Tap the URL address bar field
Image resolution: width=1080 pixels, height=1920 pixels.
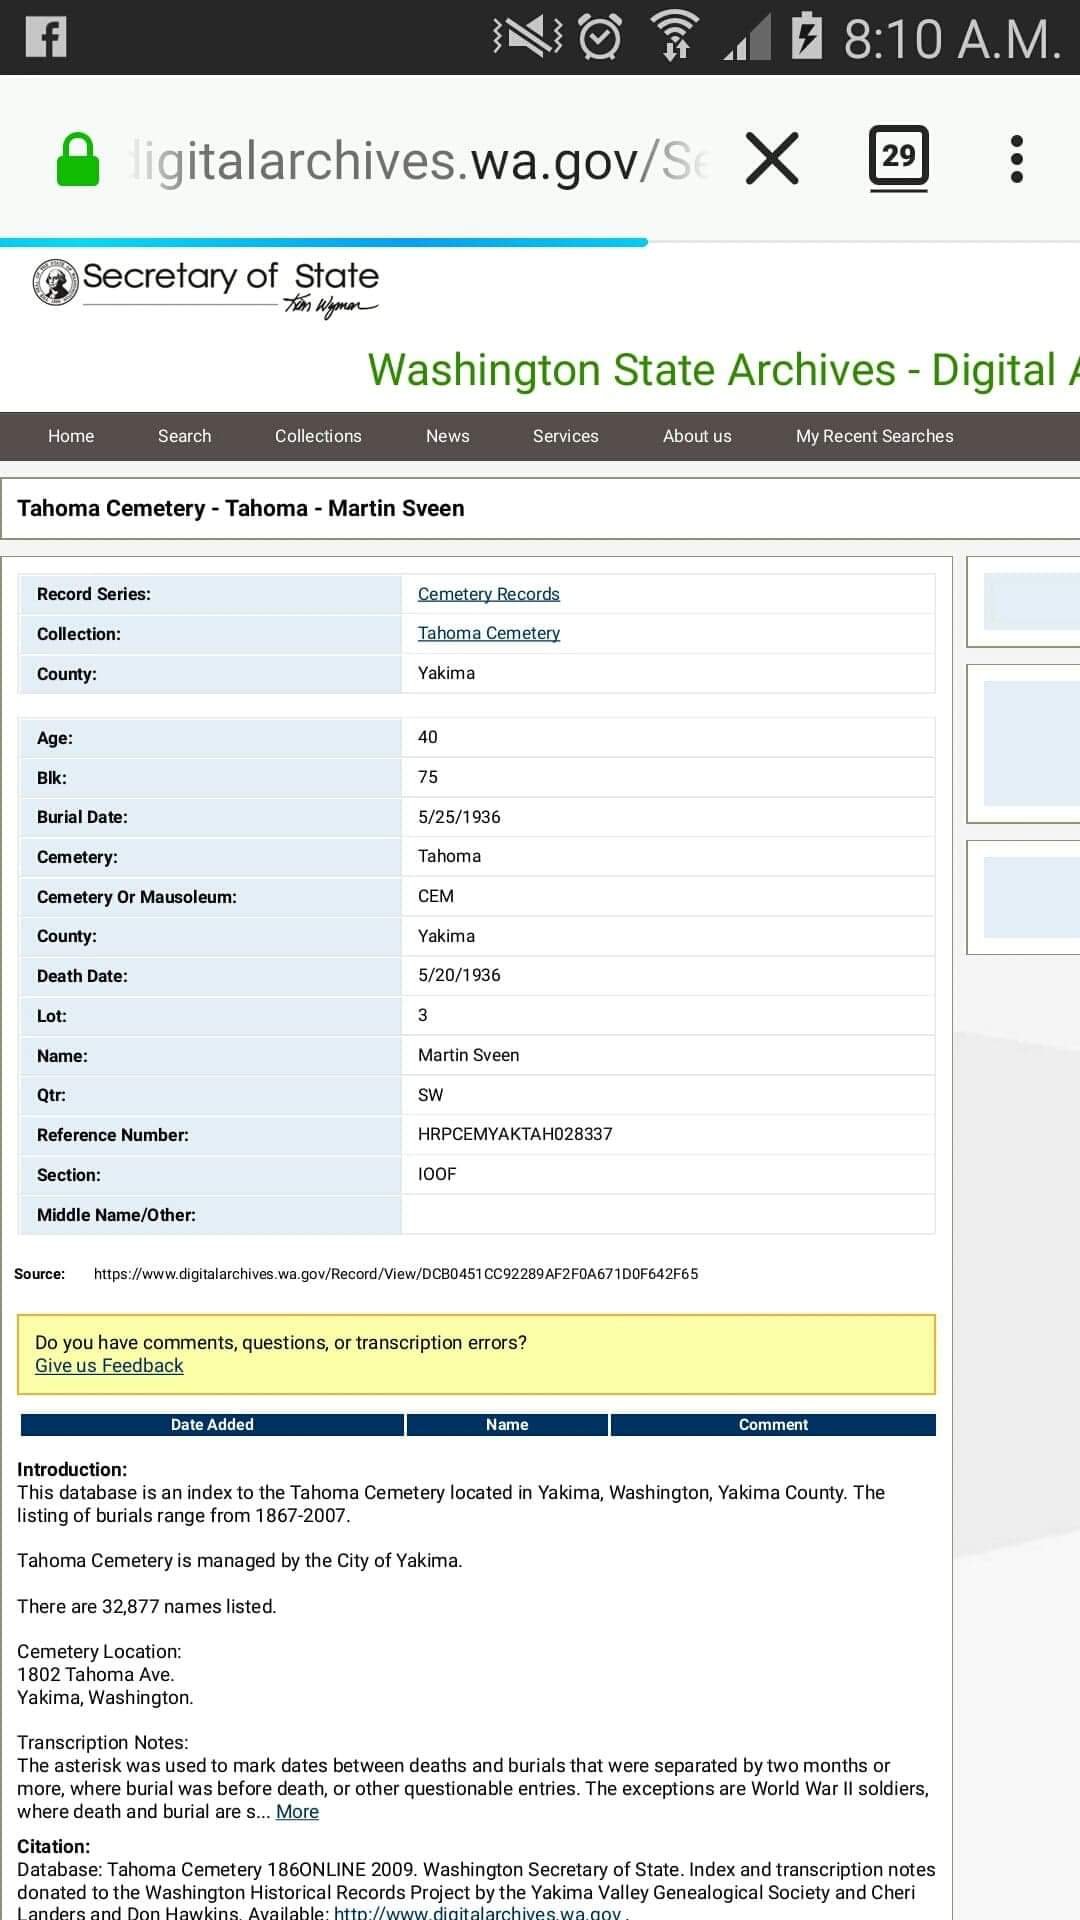pos(420,160)
